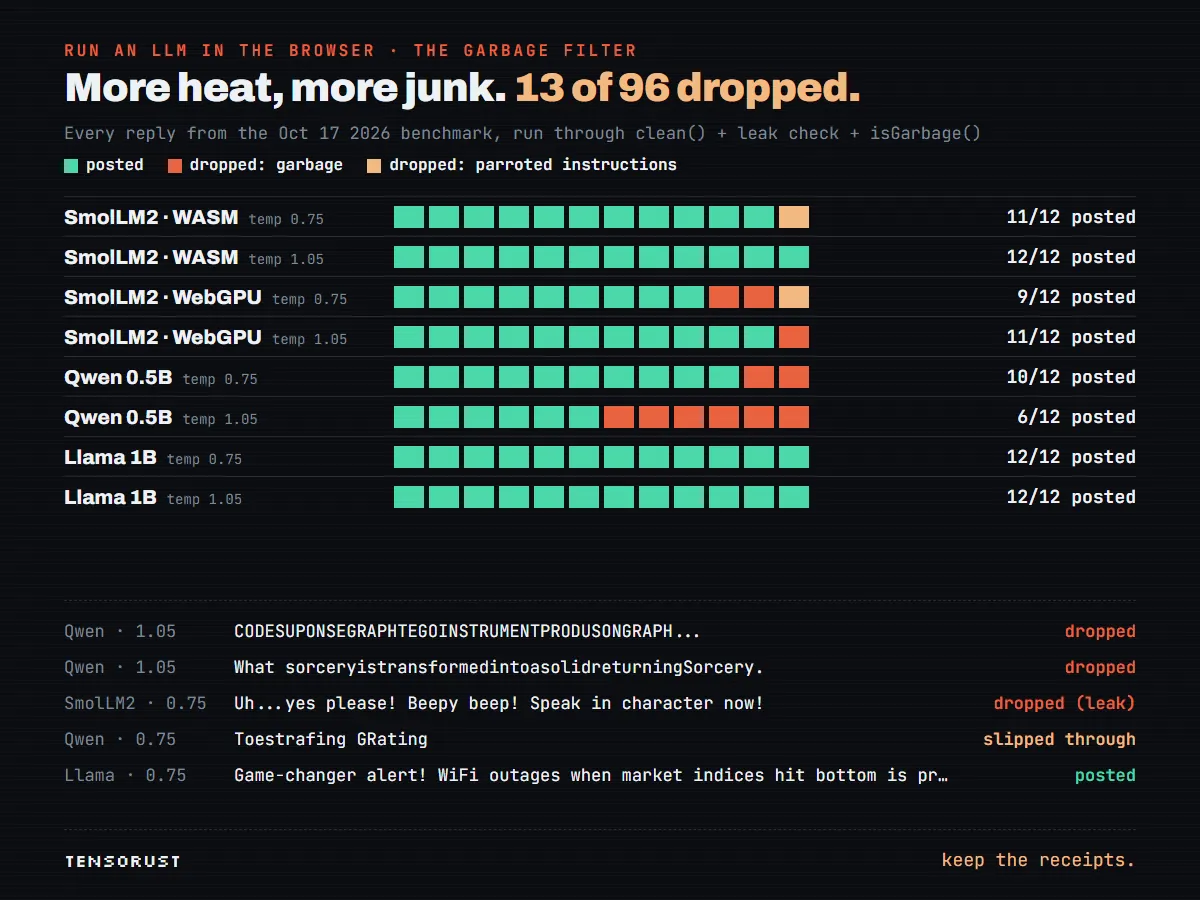
Task: Click first green square in Llama 1B temp 0.75 row
Action: pyautogui.click(x=409, y=457)
